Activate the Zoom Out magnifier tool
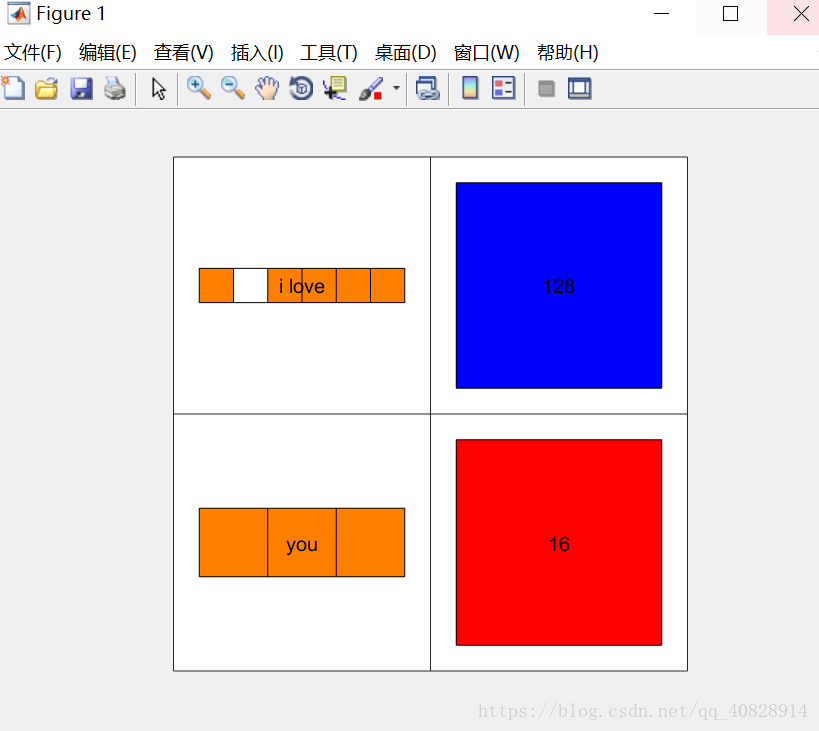 (232, 88)
